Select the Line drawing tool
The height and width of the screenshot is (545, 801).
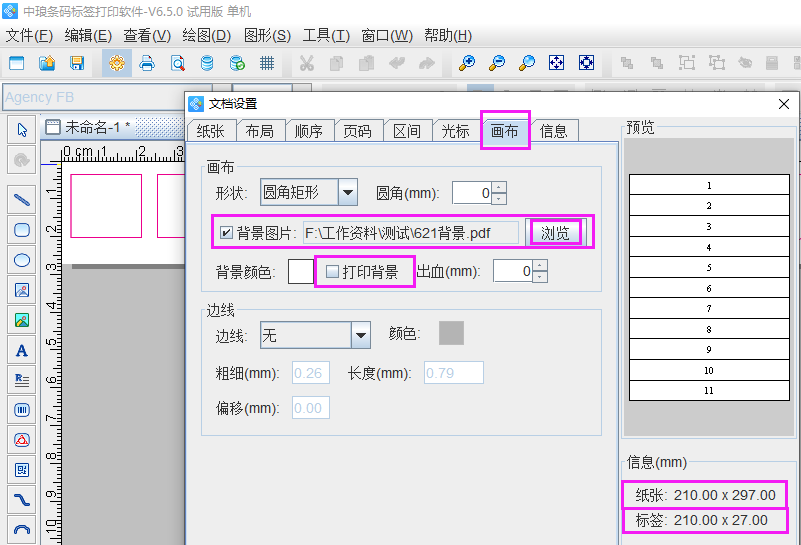pos(21,200)
